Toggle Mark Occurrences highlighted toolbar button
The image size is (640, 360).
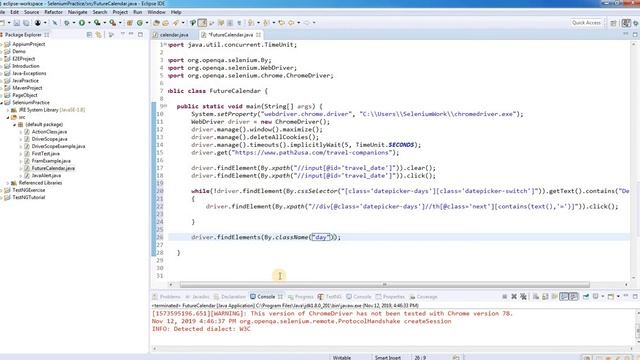coord(202,23)
